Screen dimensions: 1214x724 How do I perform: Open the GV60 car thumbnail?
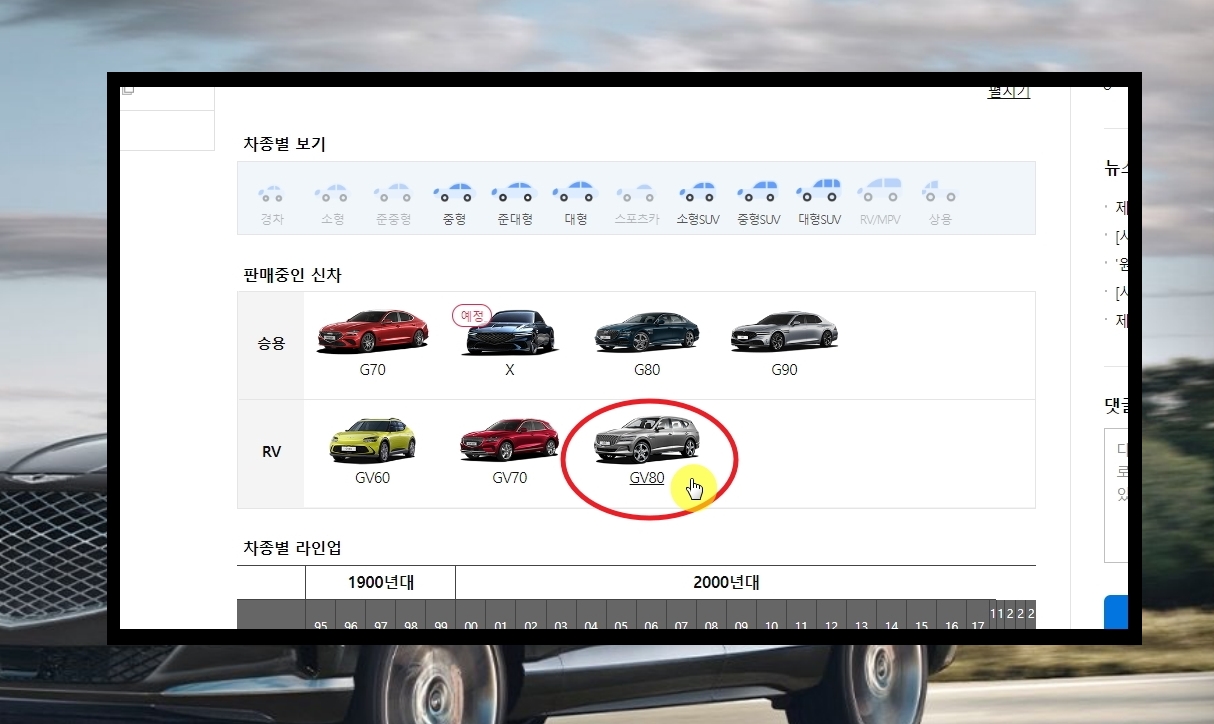pos(373,440)
